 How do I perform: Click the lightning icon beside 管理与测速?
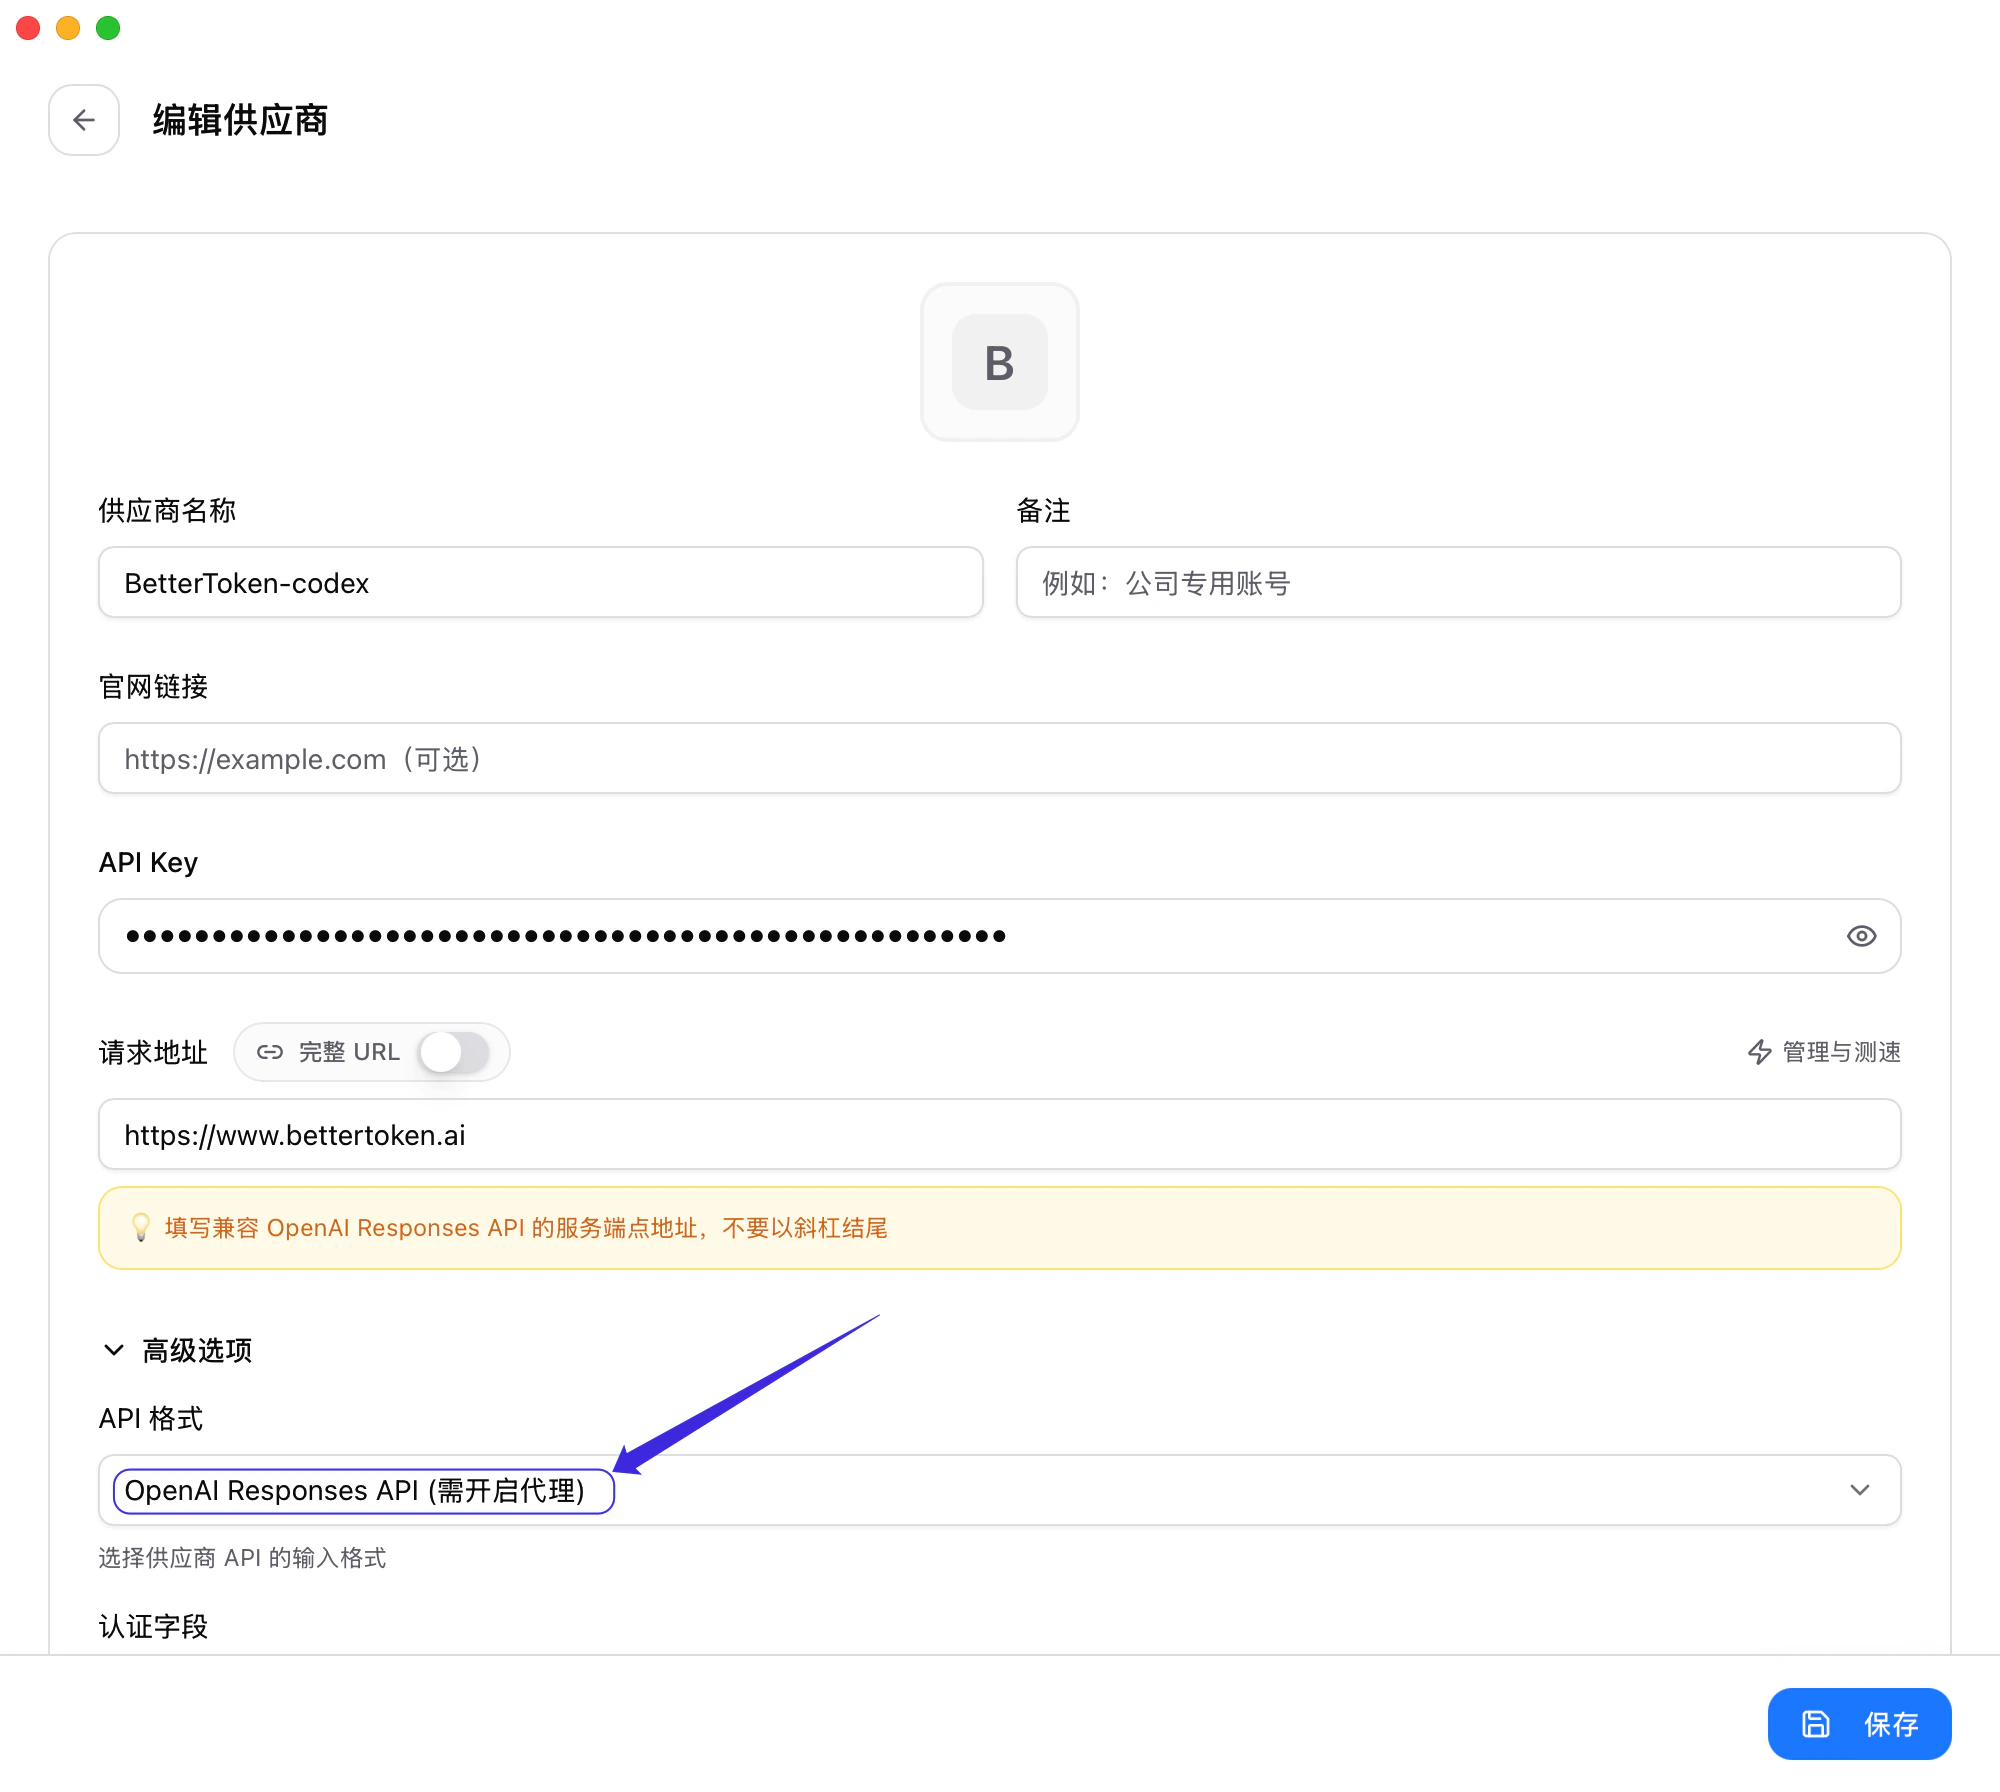(x=1760, y=1052)
